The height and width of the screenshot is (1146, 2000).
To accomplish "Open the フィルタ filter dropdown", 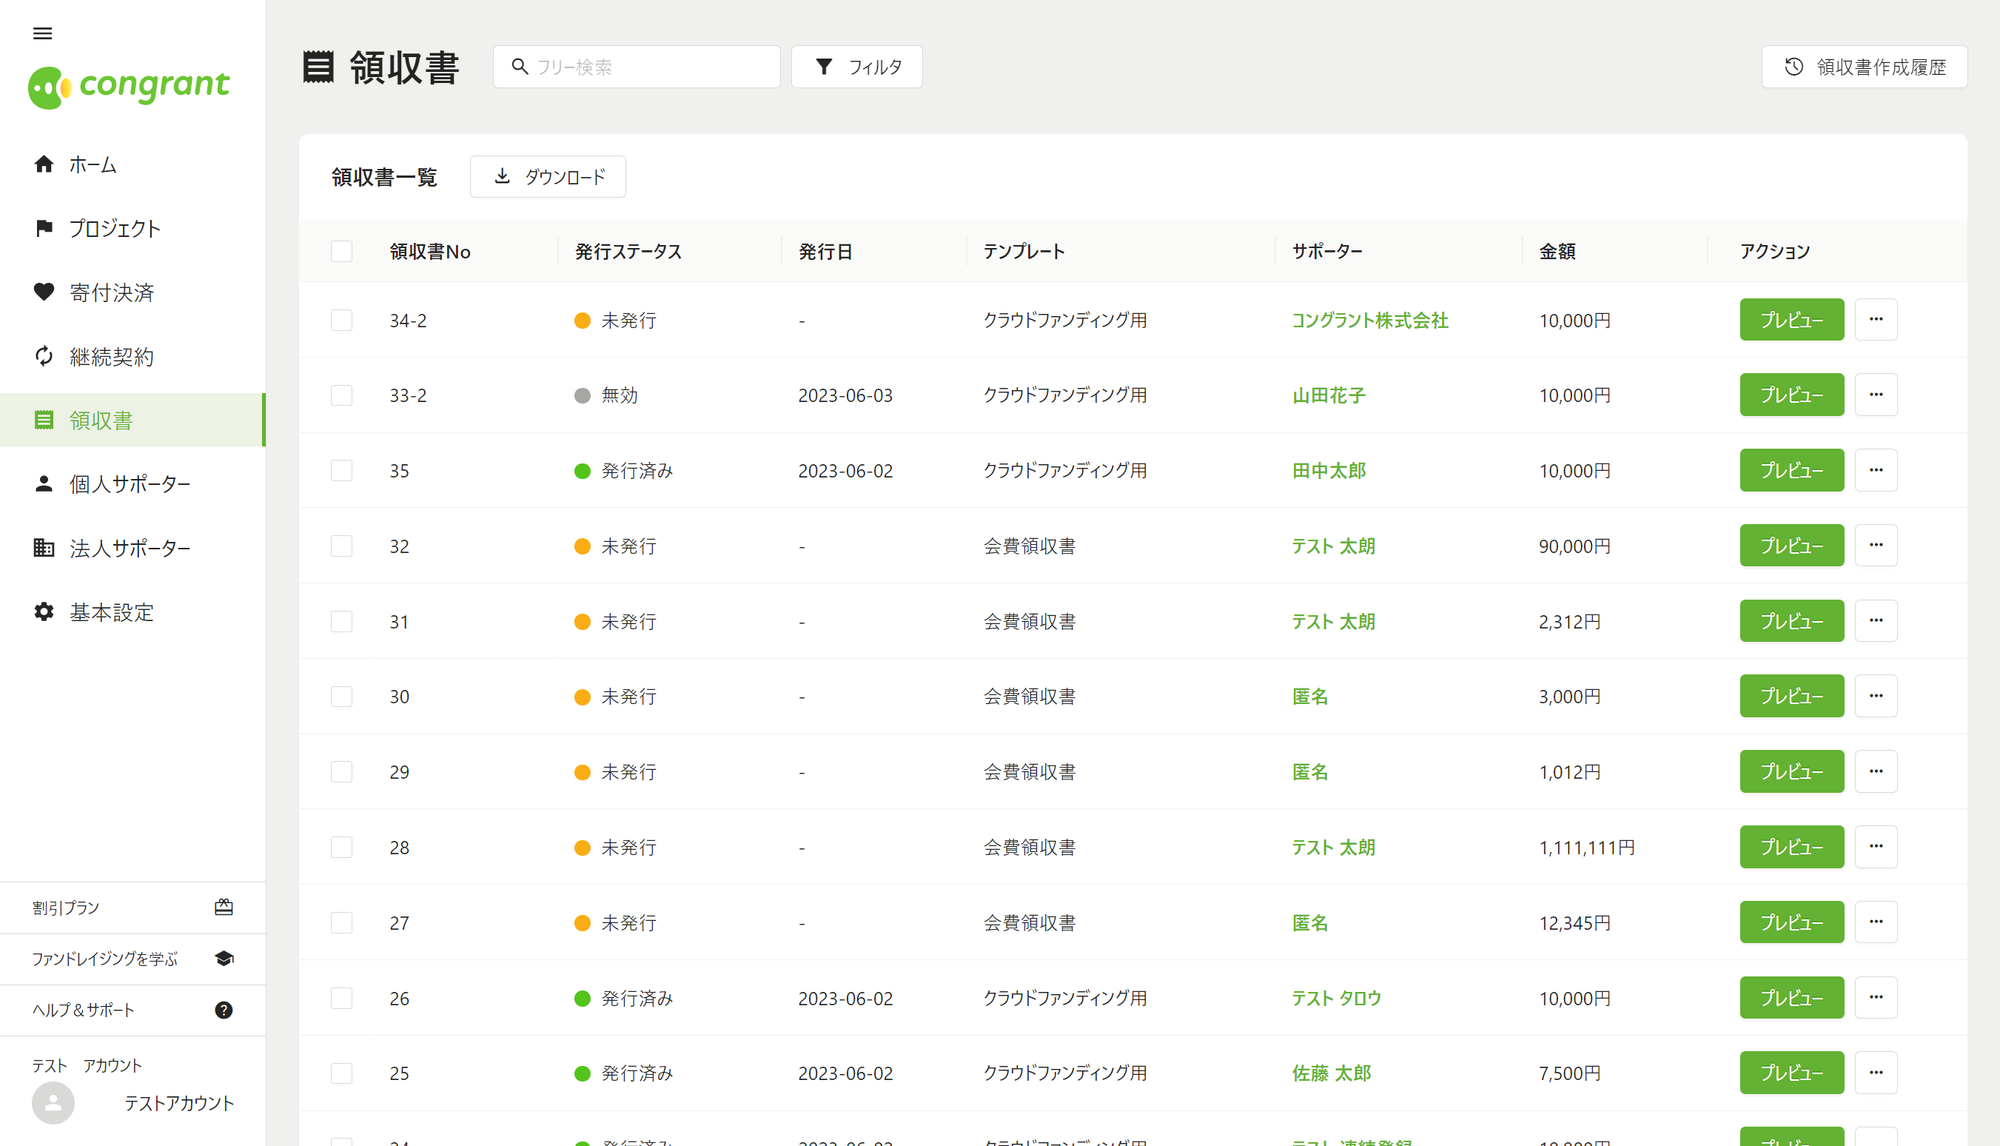I will [x=857, y=67].
